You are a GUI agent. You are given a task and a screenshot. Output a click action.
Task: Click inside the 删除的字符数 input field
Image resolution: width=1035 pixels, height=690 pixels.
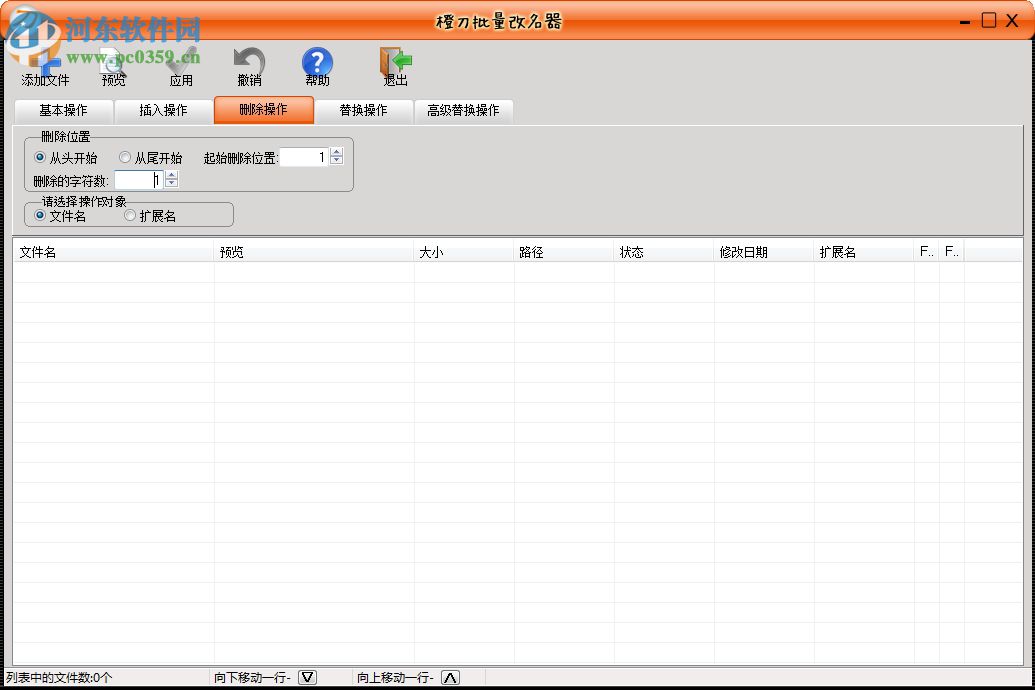(138, 179)
